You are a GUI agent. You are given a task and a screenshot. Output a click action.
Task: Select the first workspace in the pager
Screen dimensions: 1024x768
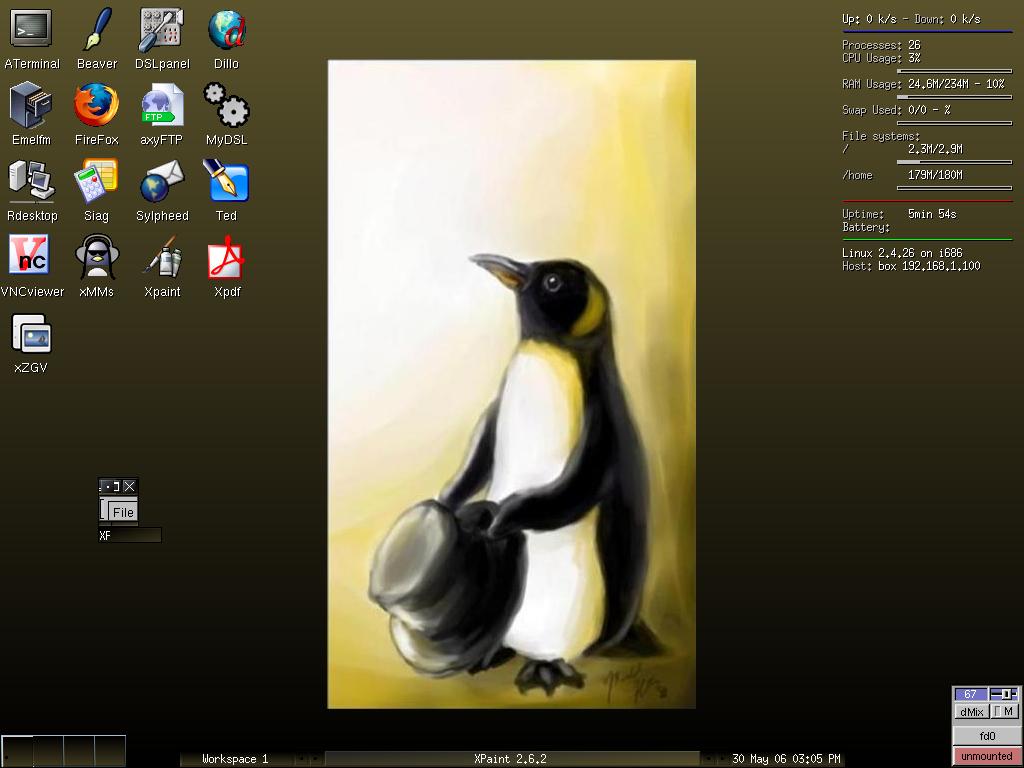(x=17, y=750)
